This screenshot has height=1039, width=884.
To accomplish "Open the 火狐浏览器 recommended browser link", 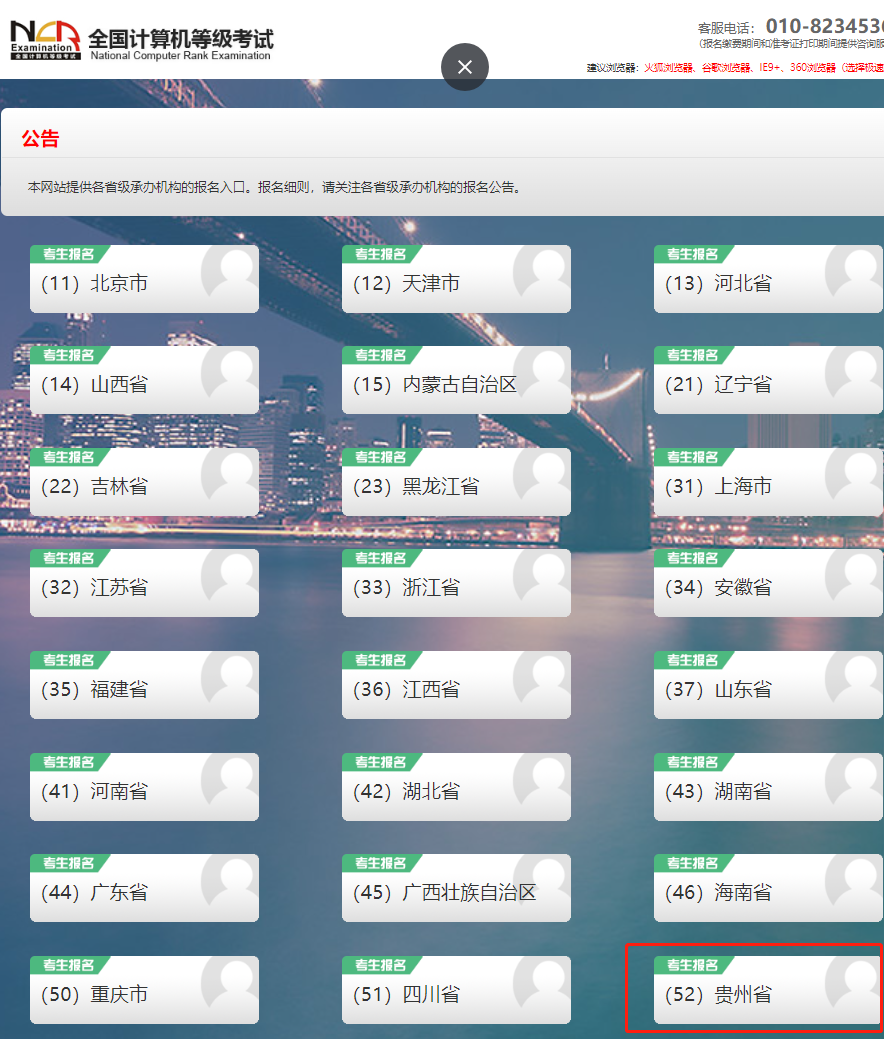I will click(668, 68).
